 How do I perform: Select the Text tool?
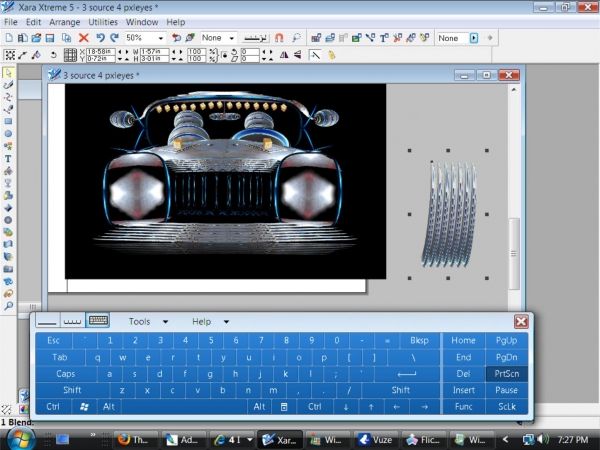click(8, 158)
